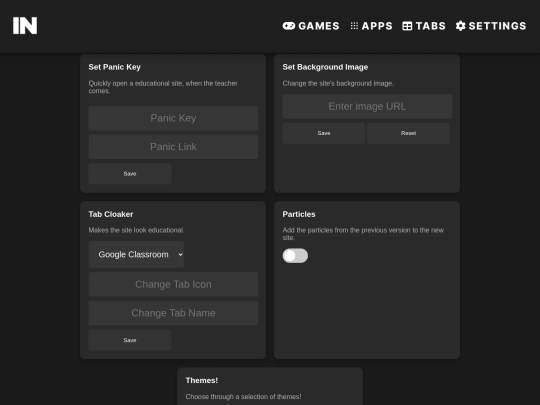Image resolution: width=540 pixels, height=405 pixels.
Task: Click the gamepad icon beside GAMES
Action: [289, 26]
